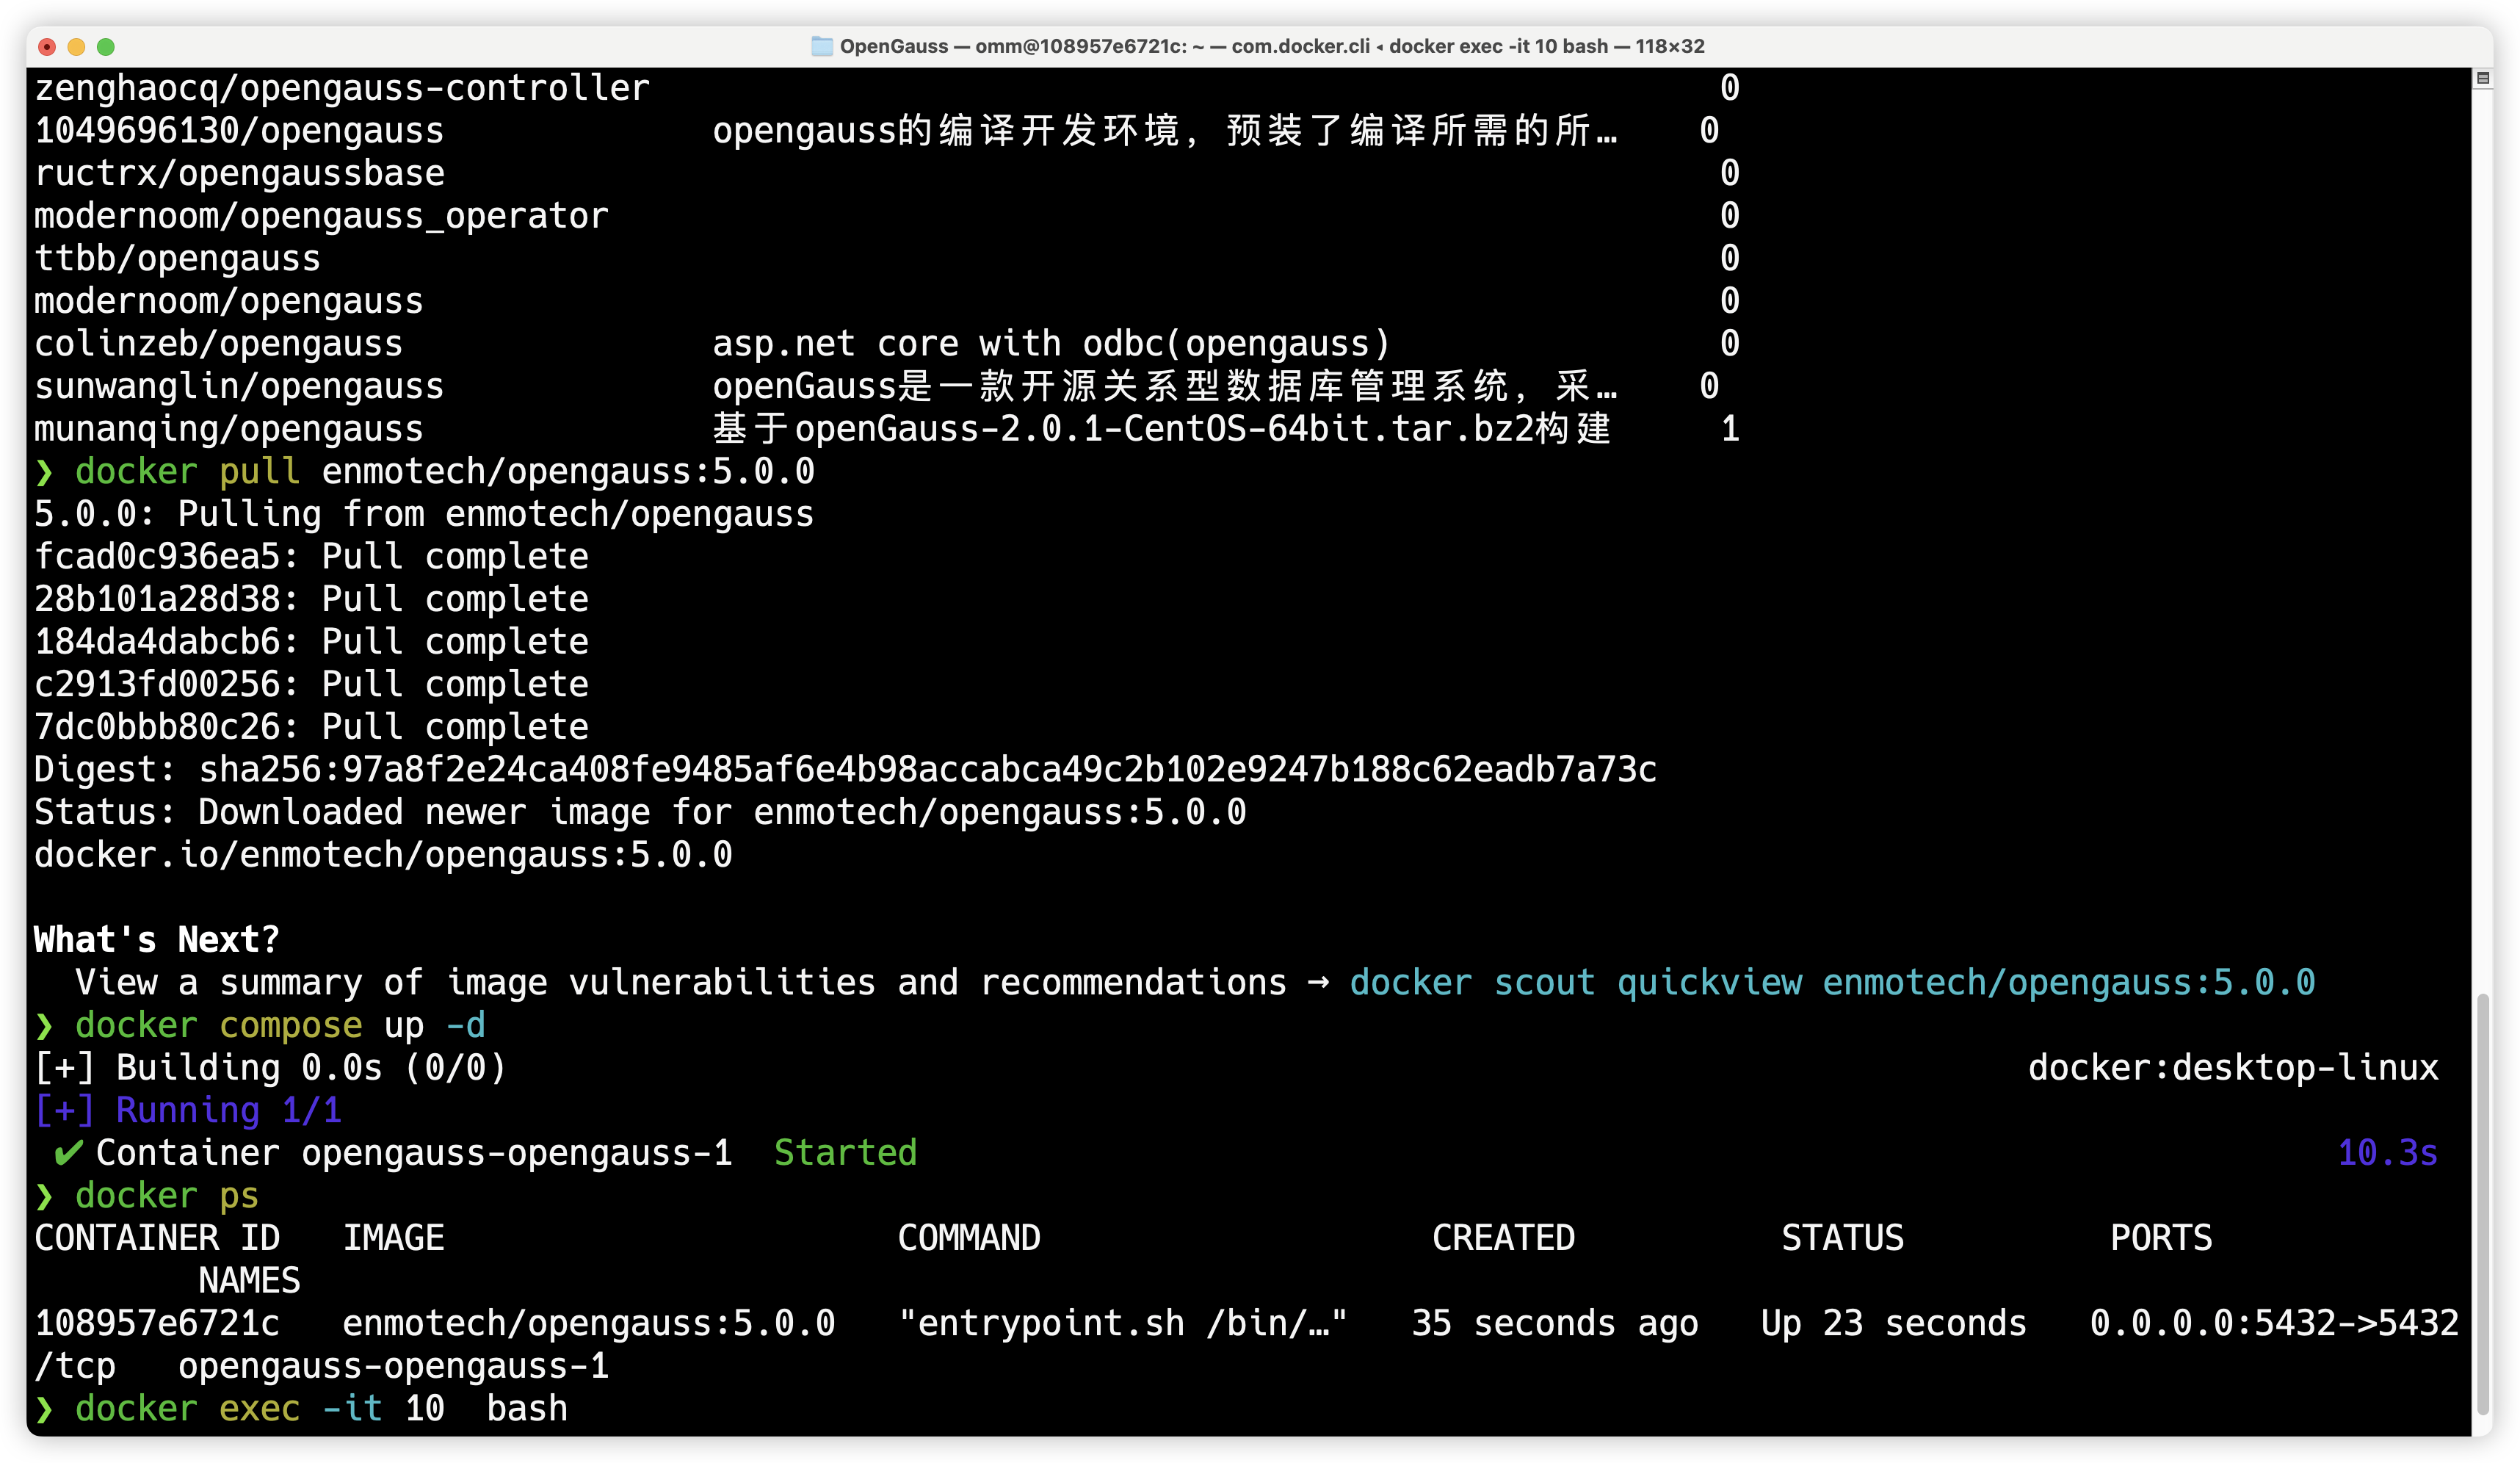Click the container ID '108957e6721c'
The image size is (2520, 1463).
tap(157, 1323)
